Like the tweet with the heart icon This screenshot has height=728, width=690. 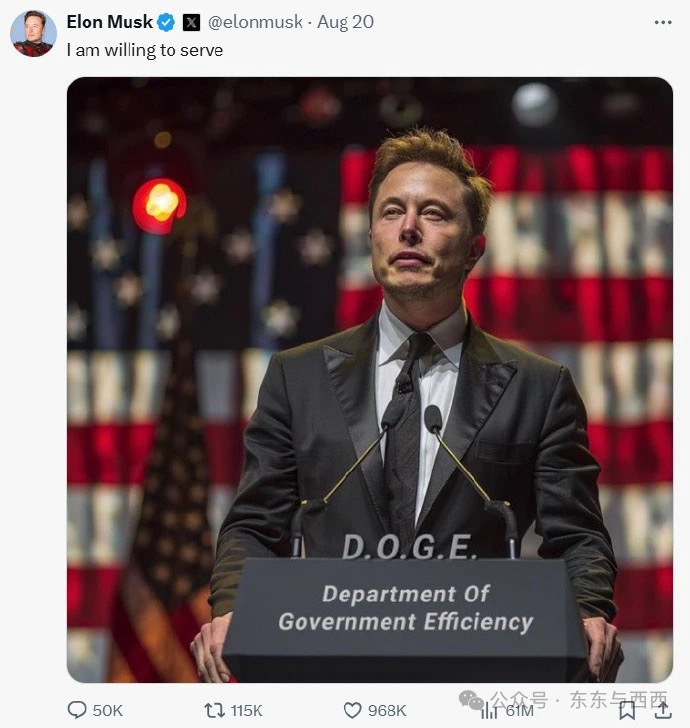pyautogui.click(x=352, y=710)
